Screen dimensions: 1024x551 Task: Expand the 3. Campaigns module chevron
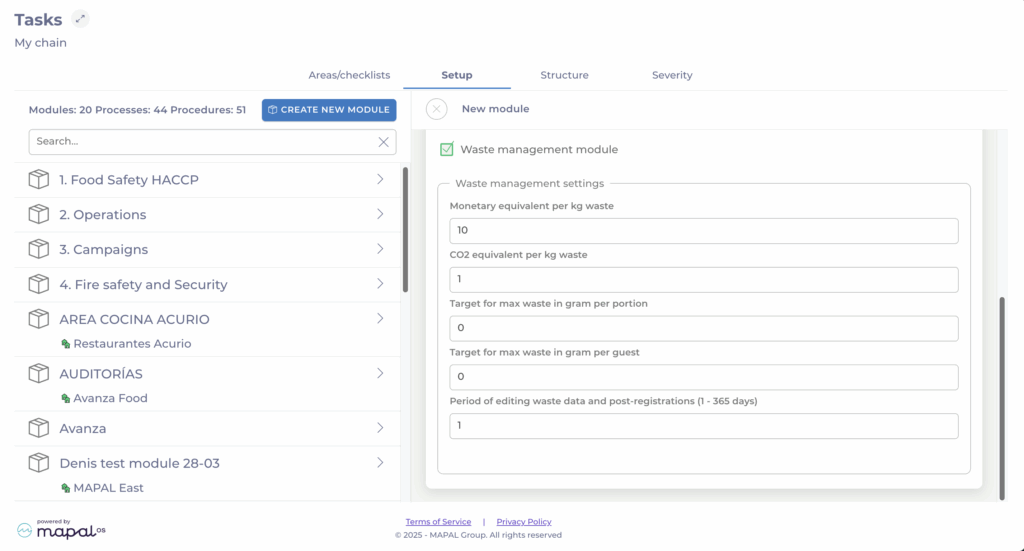pyautogui.click(x=380, y=250)
